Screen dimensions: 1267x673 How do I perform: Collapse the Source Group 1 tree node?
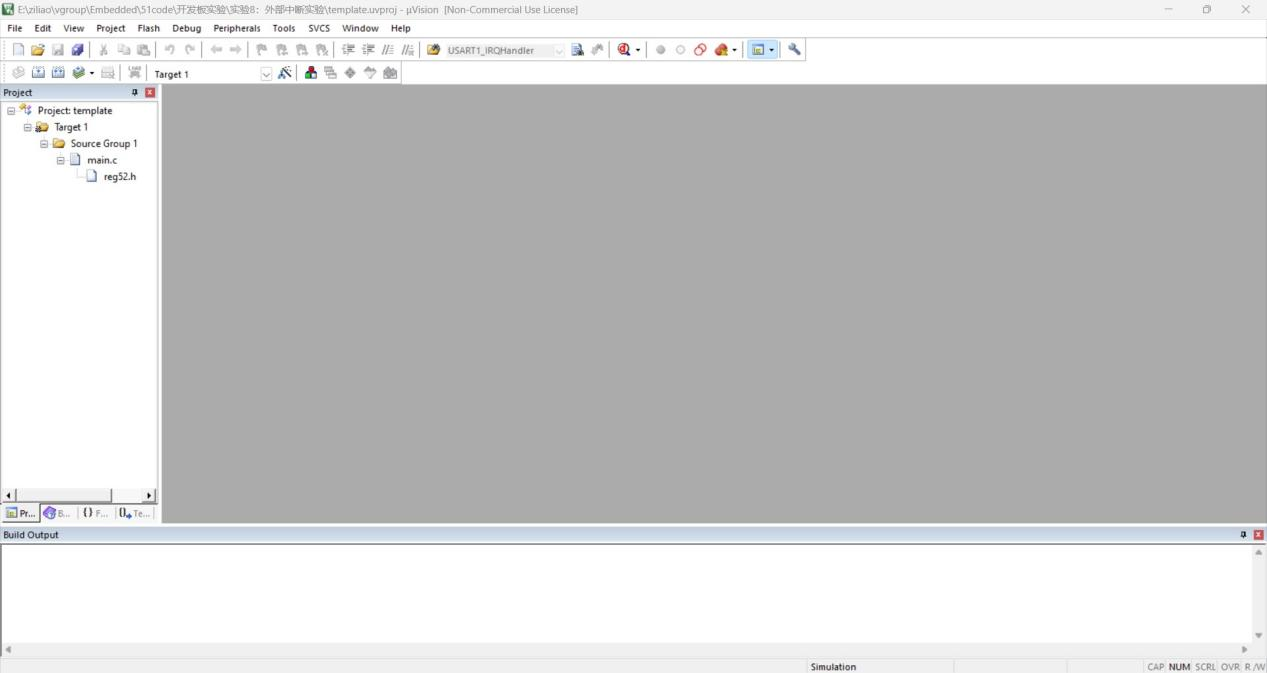44,144
